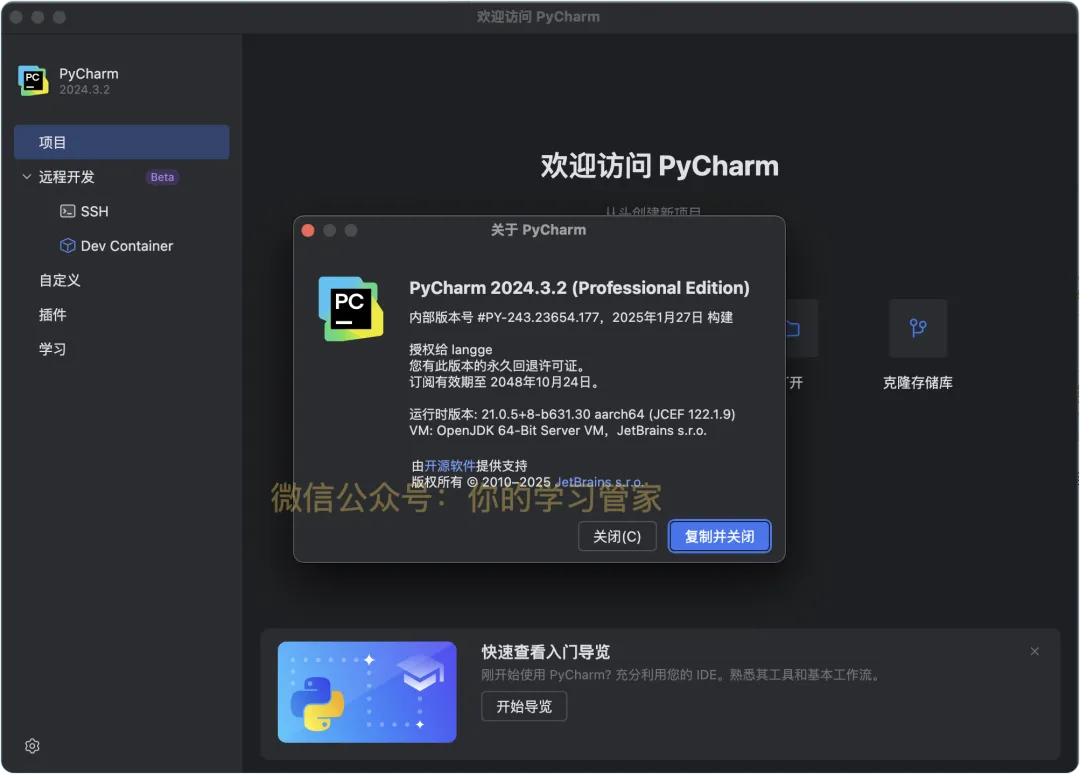Open the settings gear icon at bottom left
The height and width of the screenshot is (774, 1080).
point(32,746)
